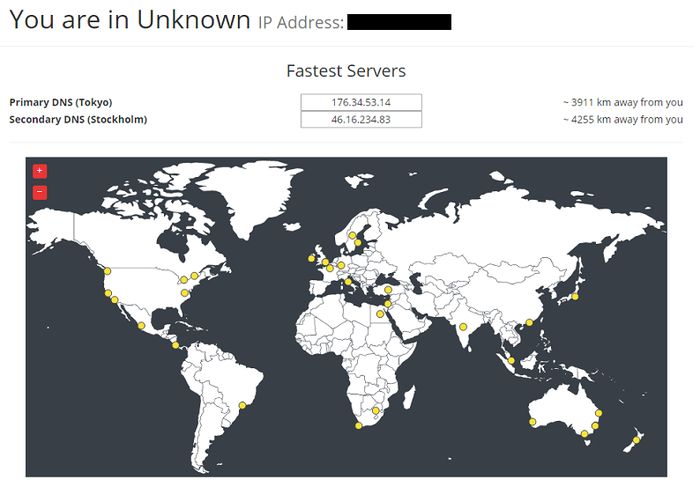Select the Secondary DNS address 46.16.234.83 field
This screenshot has height=487, width=700.
[361, 120]
